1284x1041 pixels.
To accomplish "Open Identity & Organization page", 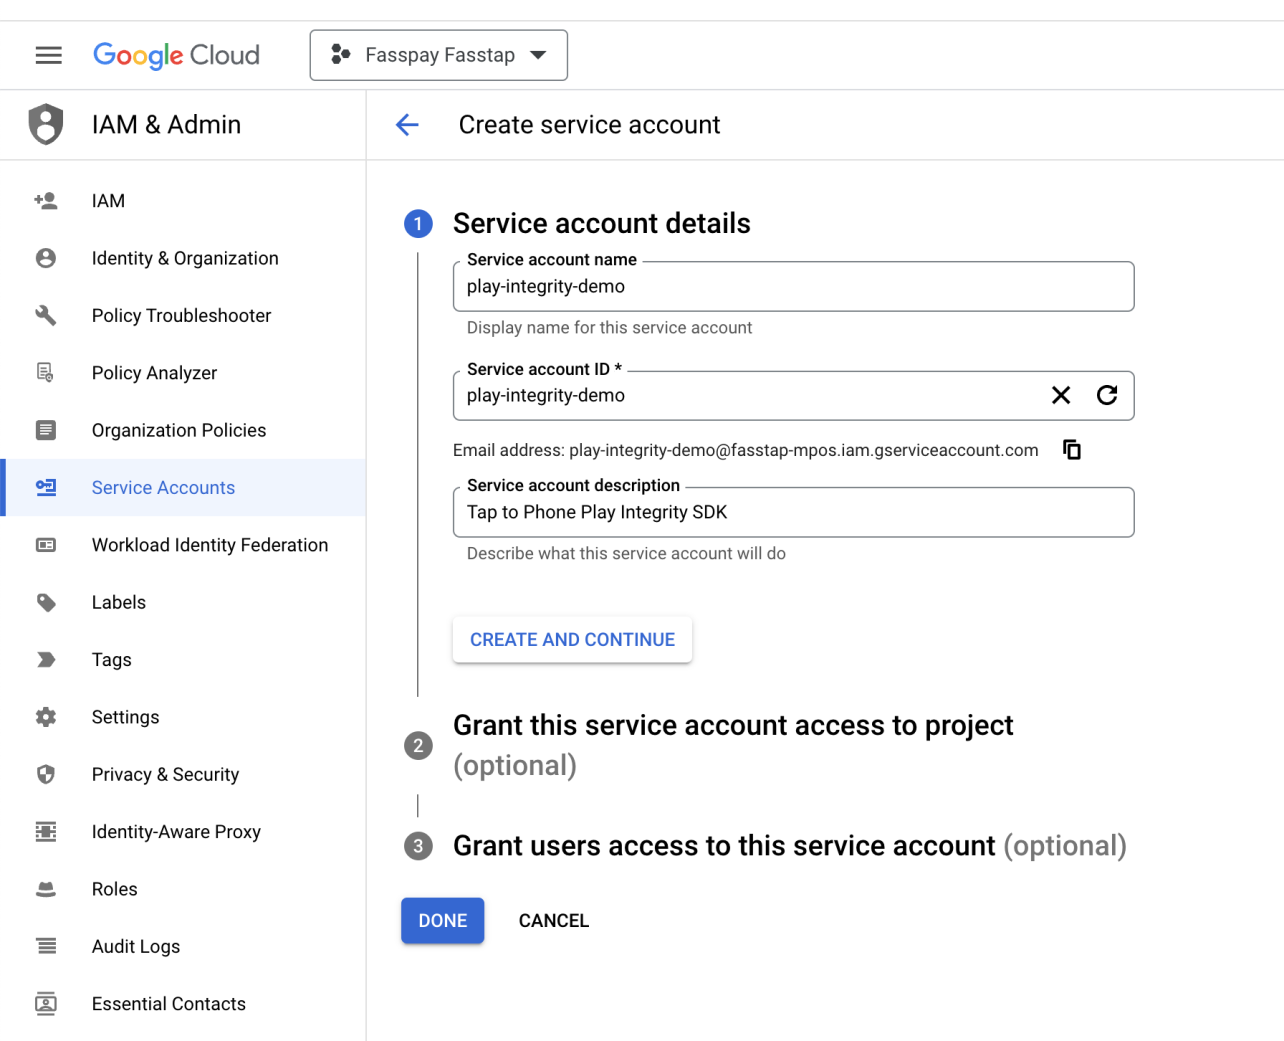I will tap(186, 258).
